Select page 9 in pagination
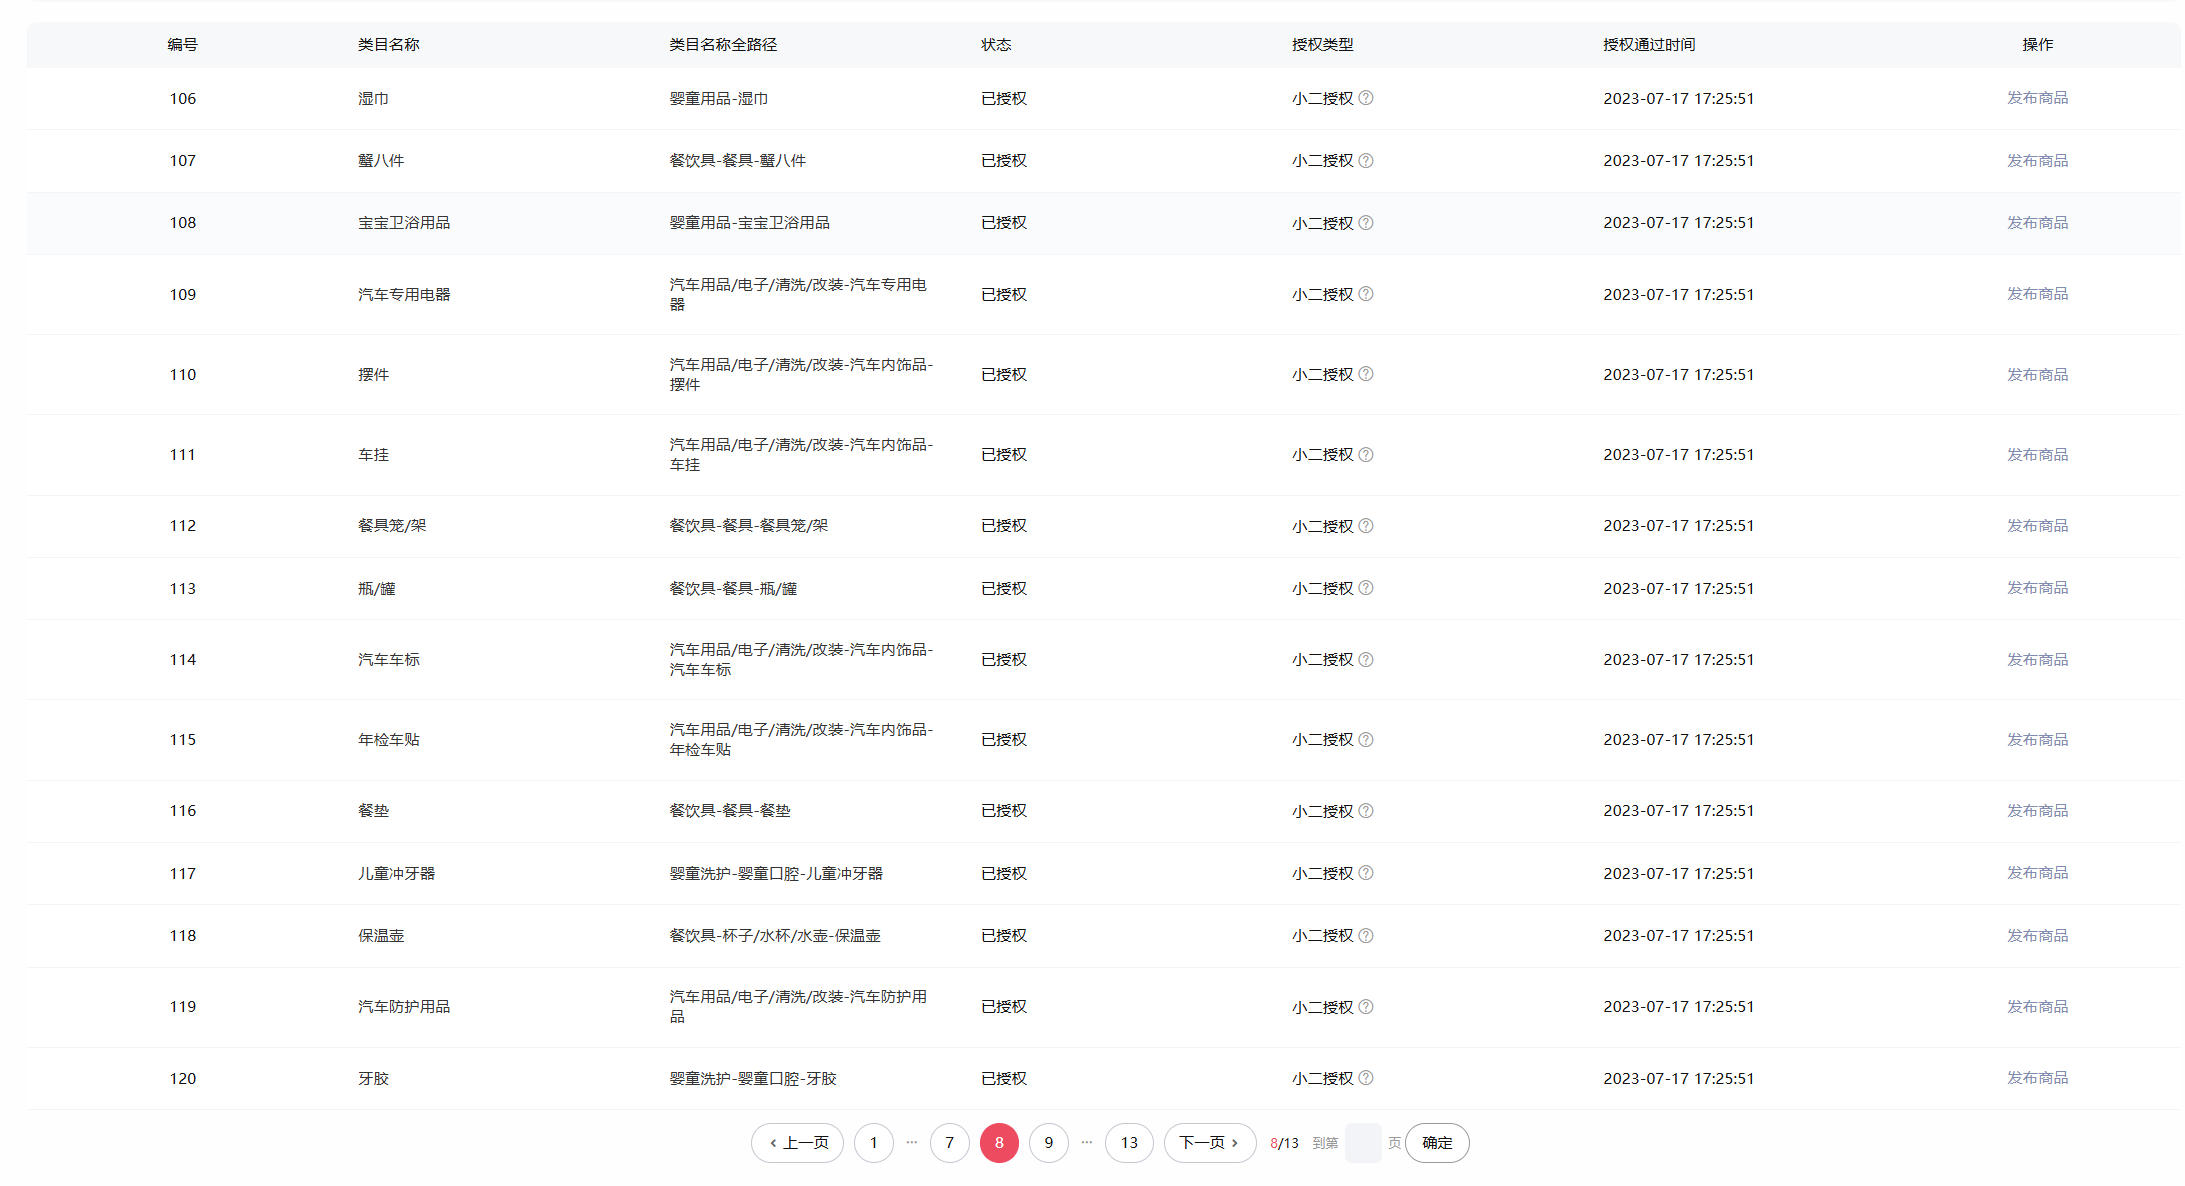This screenshot has width=2185, height=1186. [x=1048, y=1143]
